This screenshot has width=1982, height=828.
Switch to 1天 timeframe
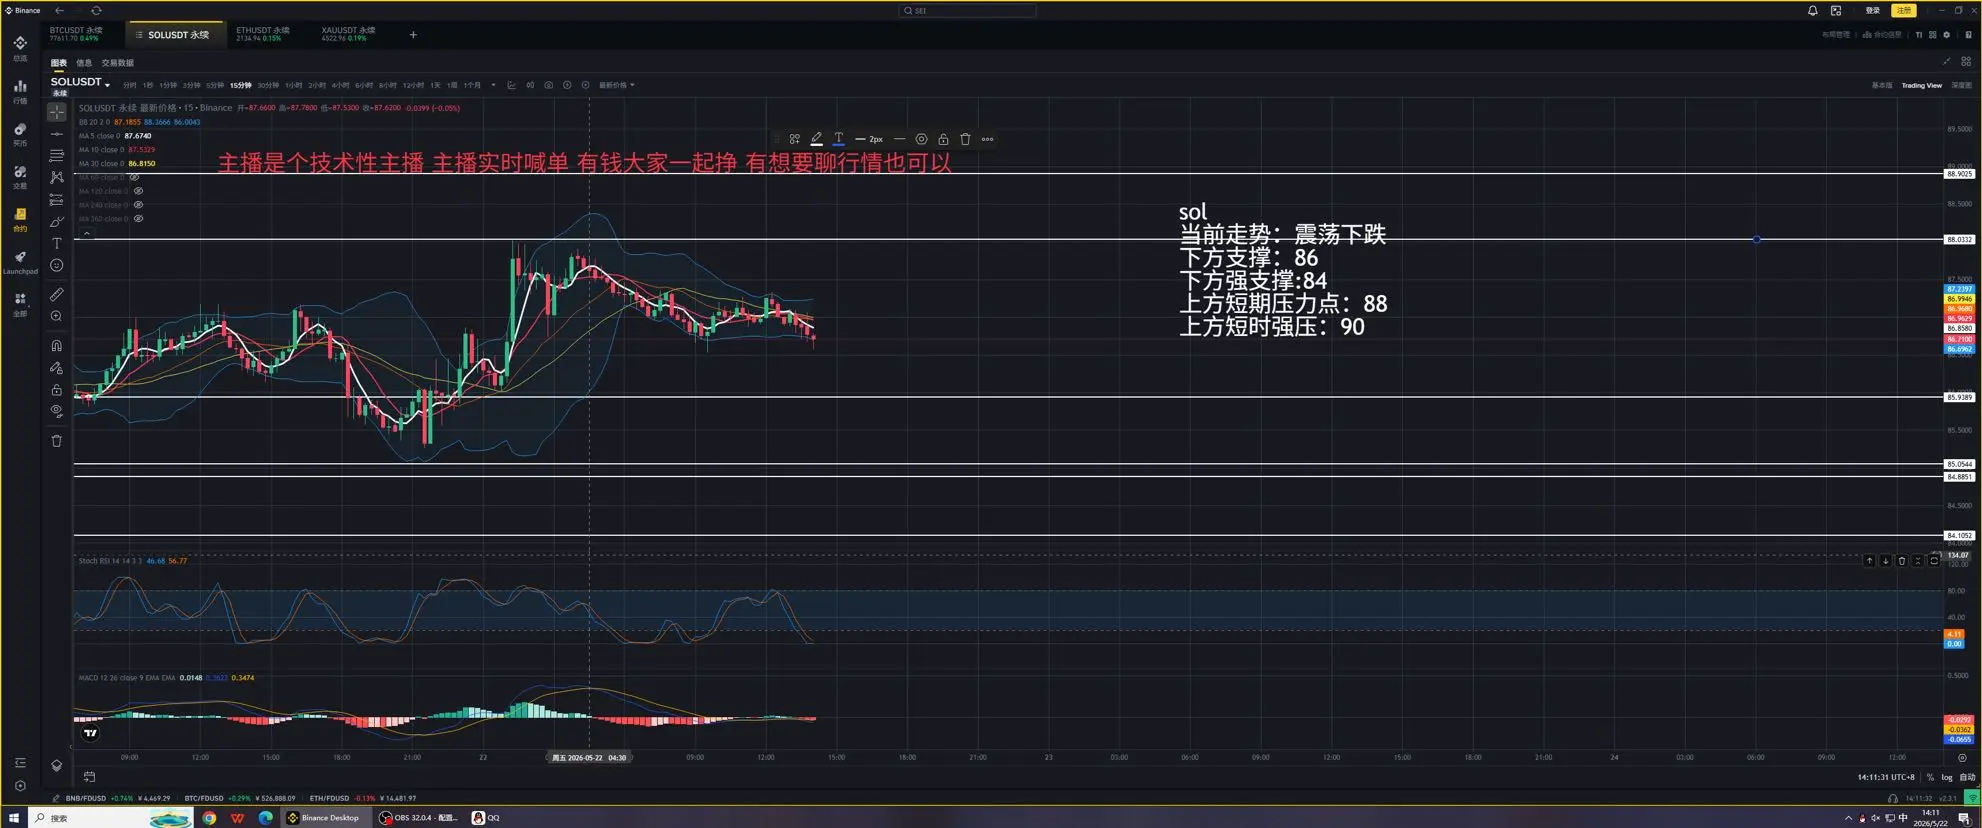(435, 85)
